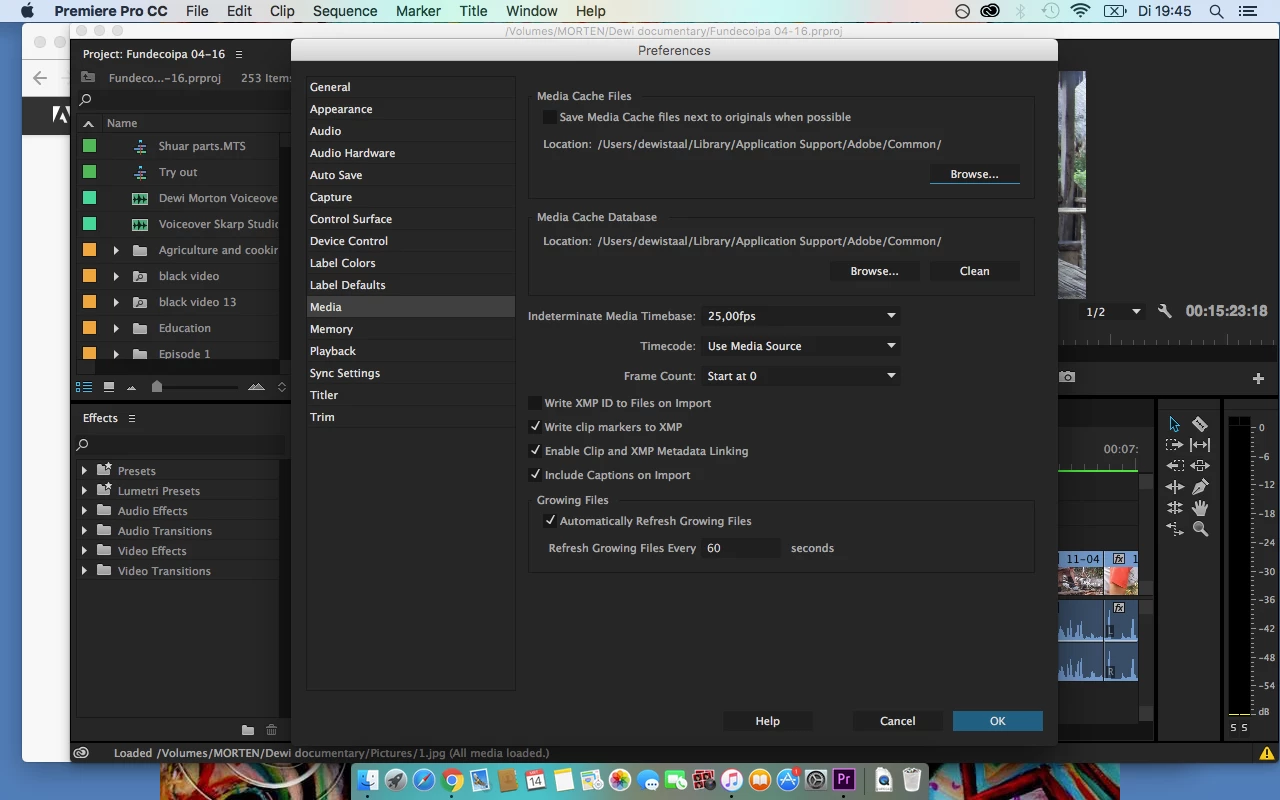1280x800 pixels.
Task: Enable Save Media Cache files next to originals
Action: pyautogui.click(x=549, y=117)
